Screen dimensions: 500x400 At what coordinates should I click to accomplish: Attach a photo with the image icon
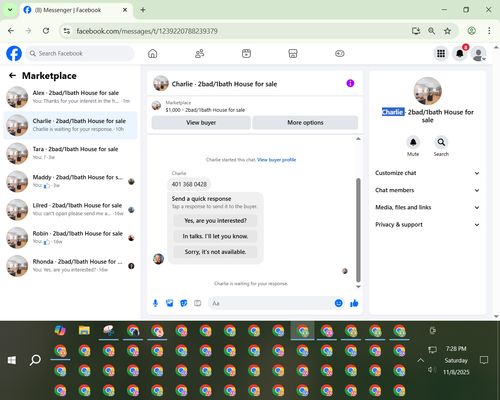(170, 303)
